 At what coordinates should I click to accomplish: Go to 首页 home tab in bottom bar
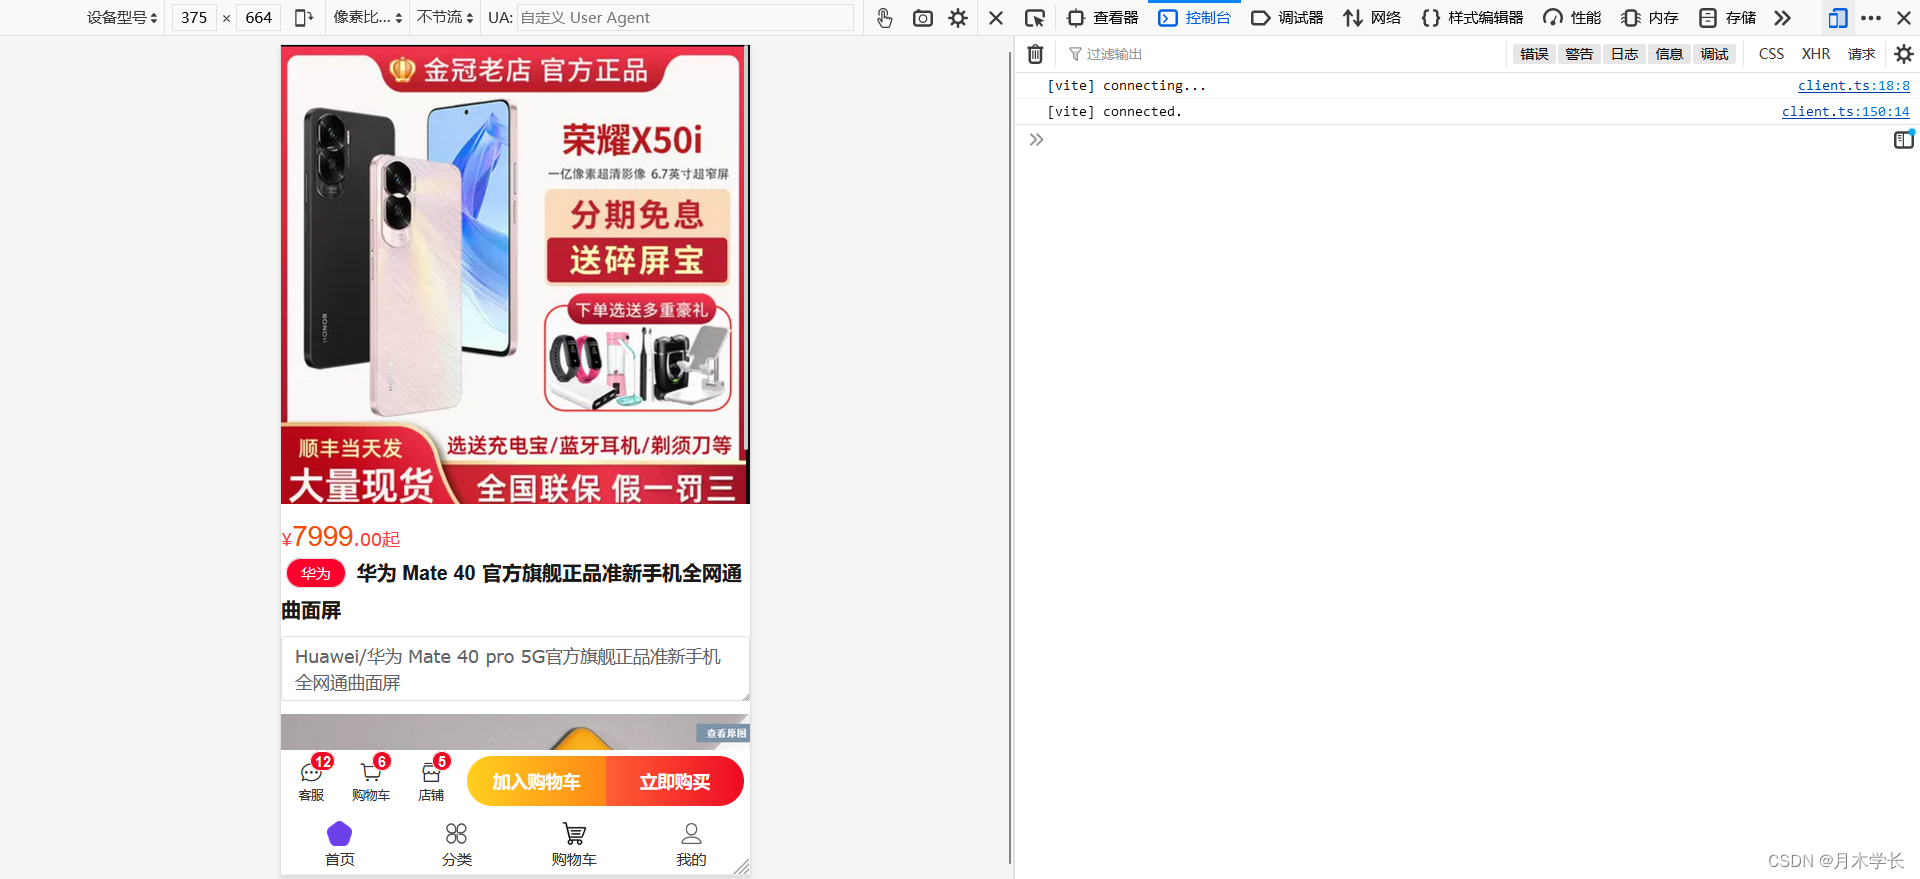[x=340, y=844]
